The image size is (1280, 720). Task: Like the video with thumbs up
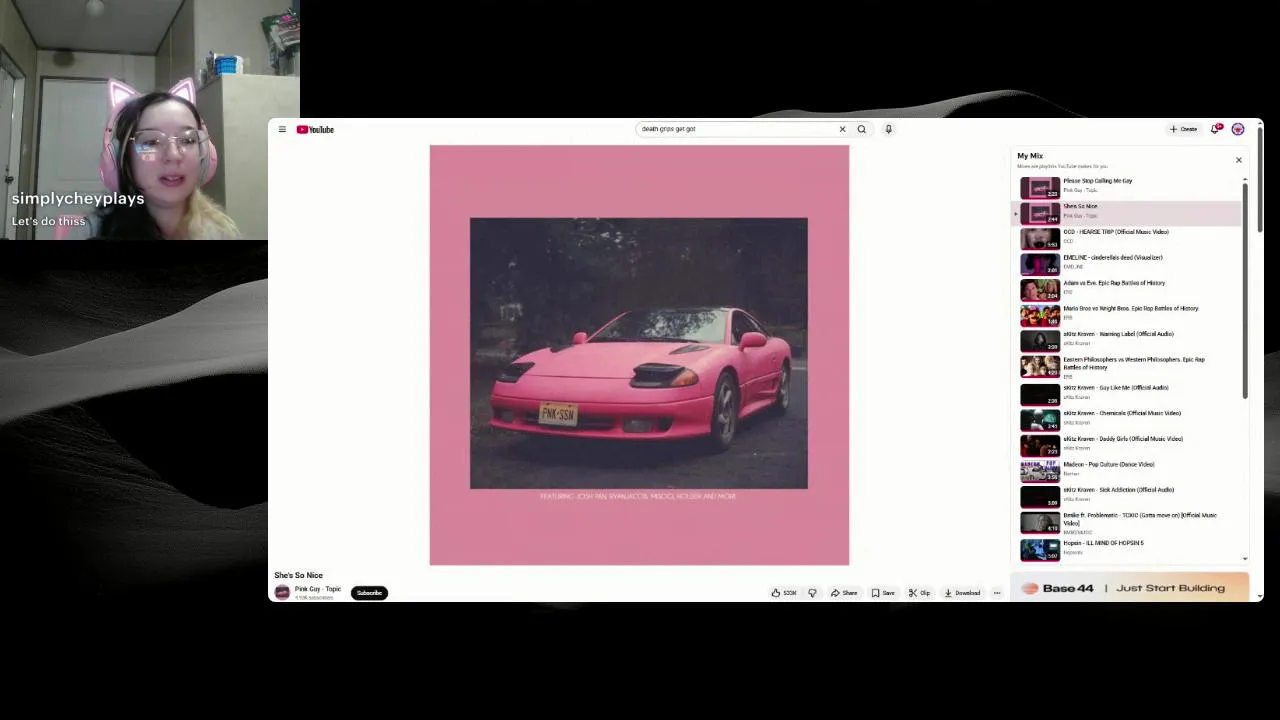784,593
